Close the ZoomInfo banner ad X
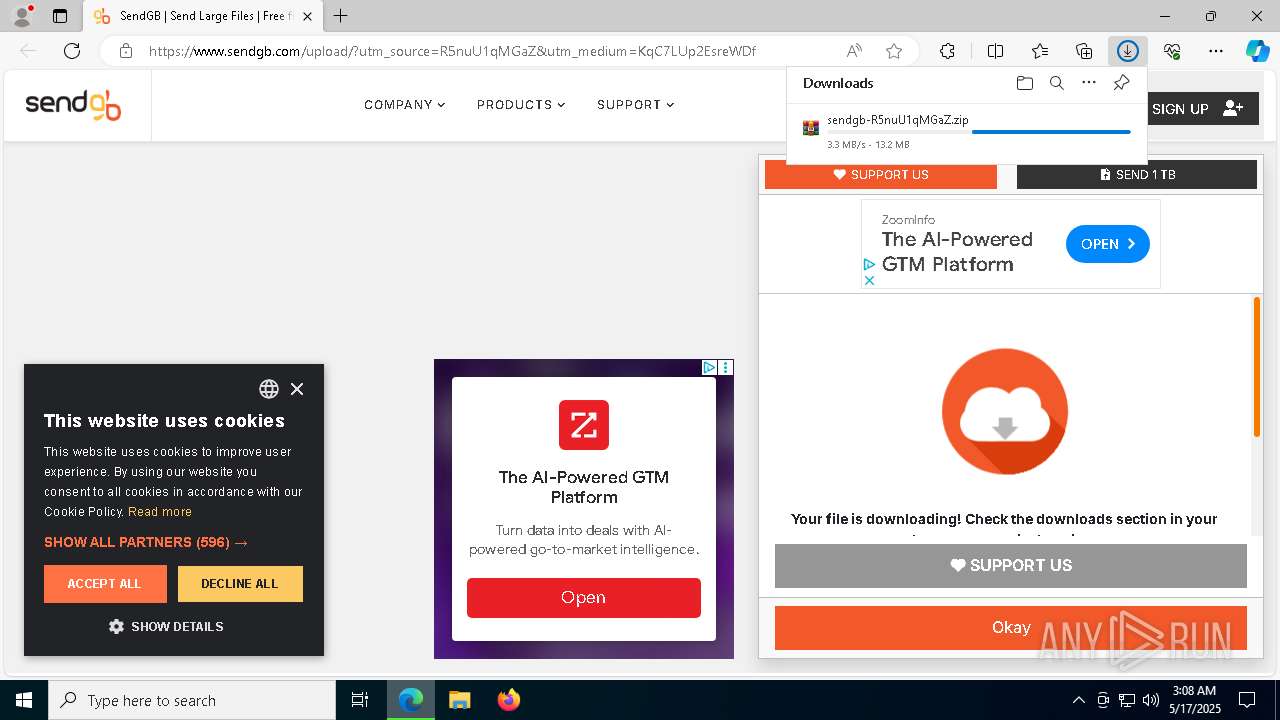This screenshot has height=720, width=1280. (869, 281)
